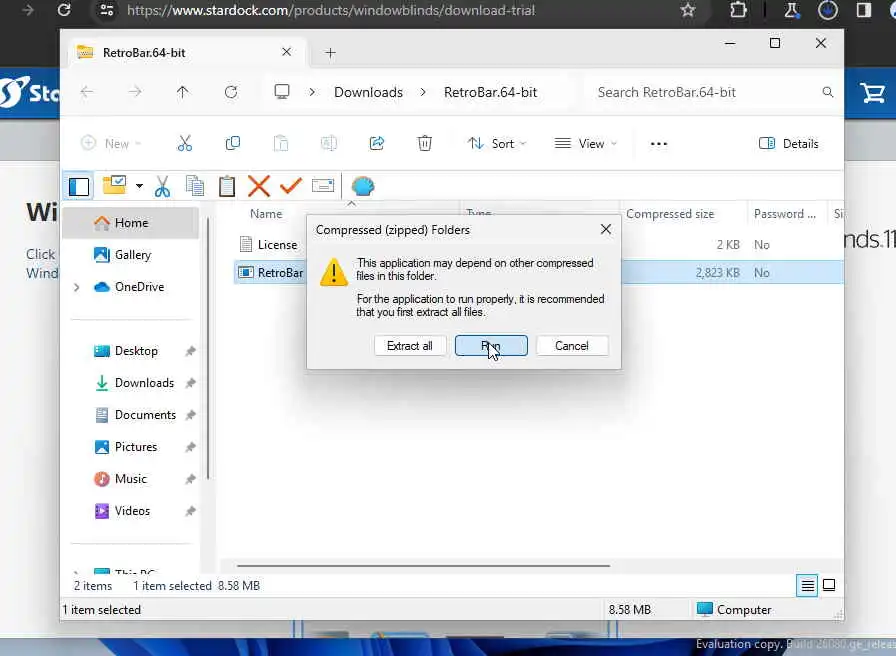896x656 pixels.
Task: Refresh the File Explorer folder view
Action: (x=231, y=92)
